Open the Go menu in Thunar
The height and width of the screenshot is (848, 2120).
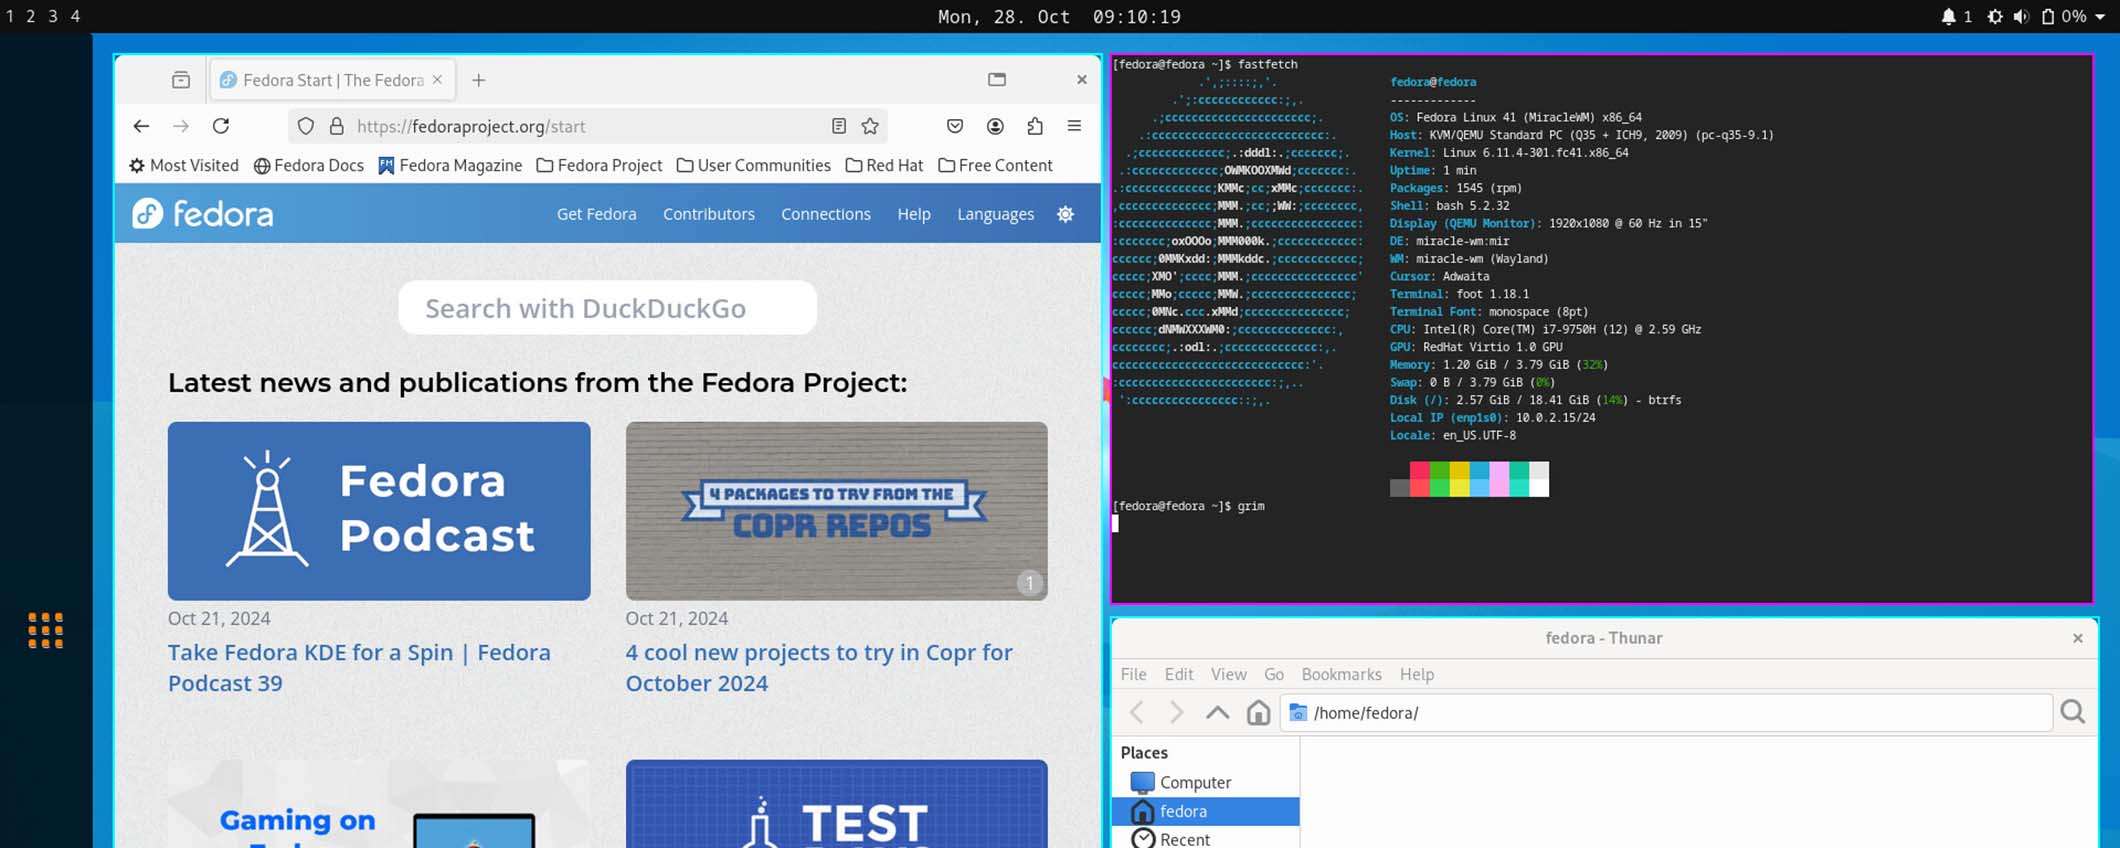1274,674
